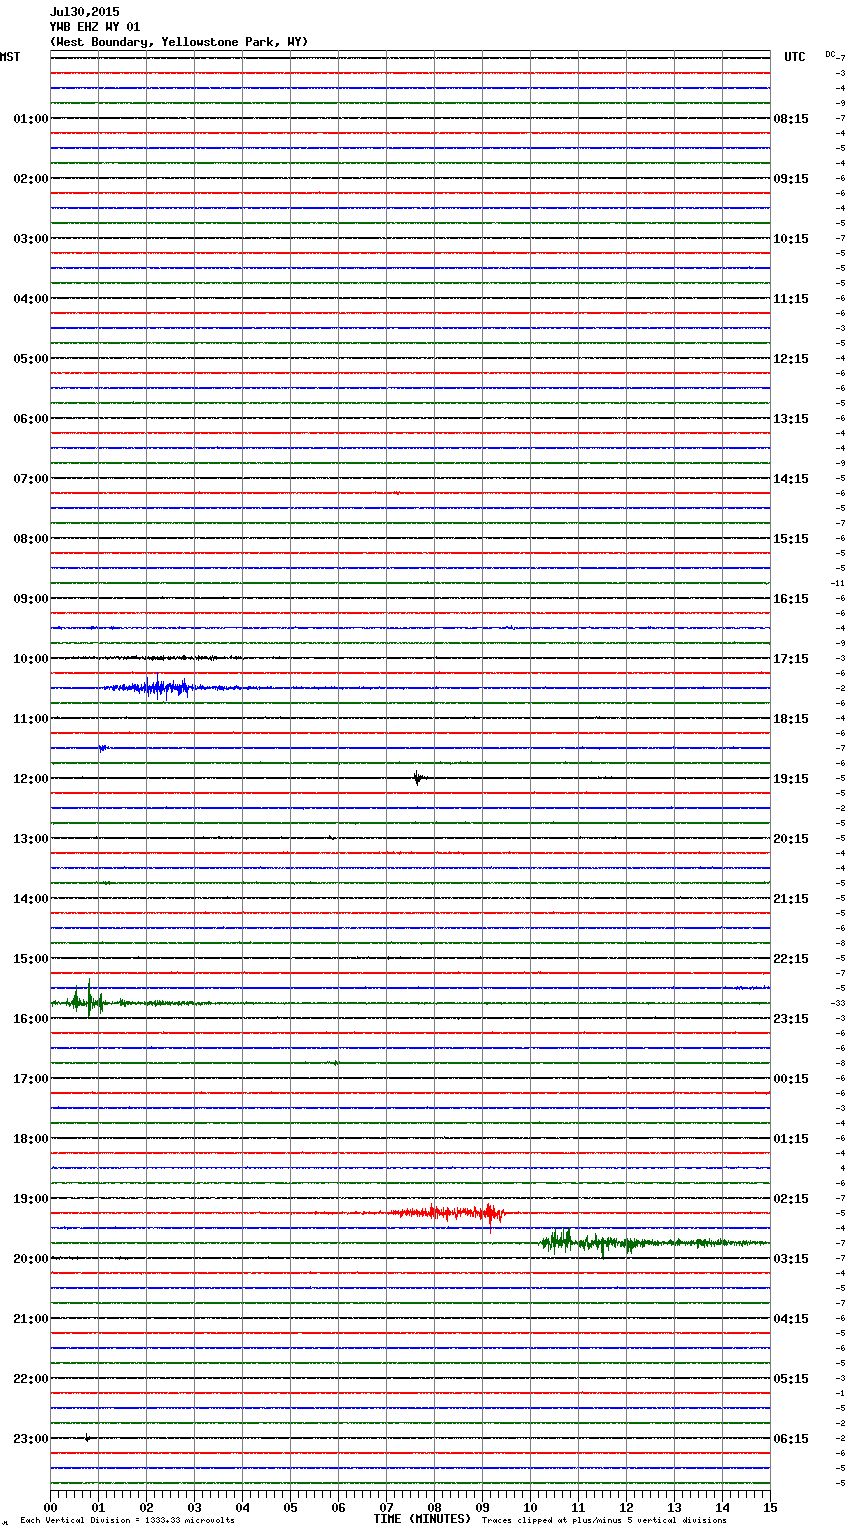The image size is (850, 1534).
Task: Select the 23:00 MST time label
Action: [x=31, y=1439]
